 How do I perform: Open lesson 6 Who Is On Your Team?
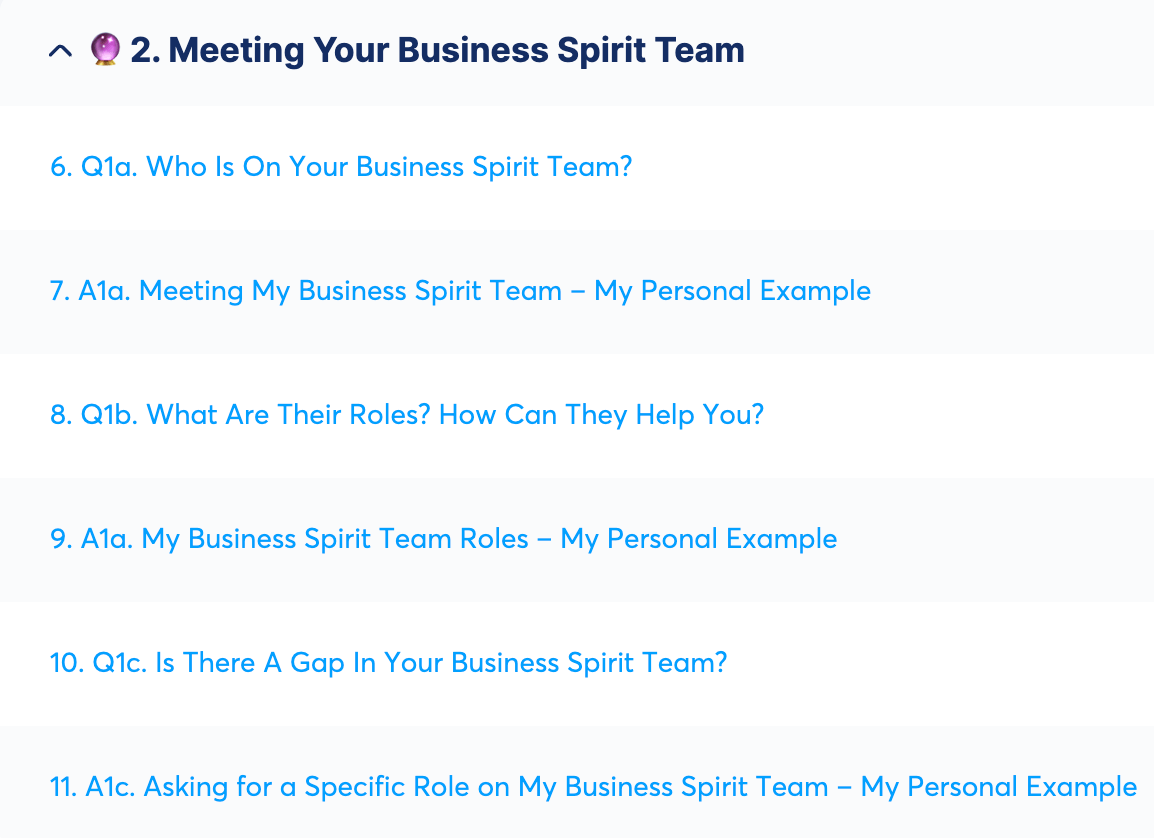pyautogui.click(x=341, y=167)
